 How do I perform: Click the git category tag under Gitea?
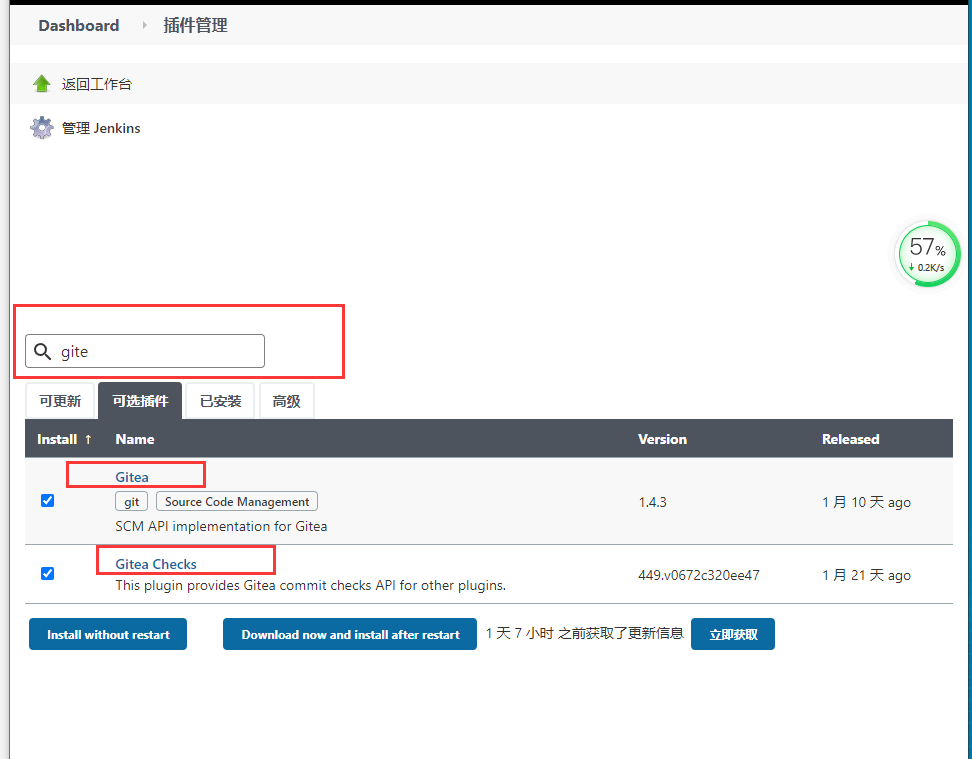[131, 501]
